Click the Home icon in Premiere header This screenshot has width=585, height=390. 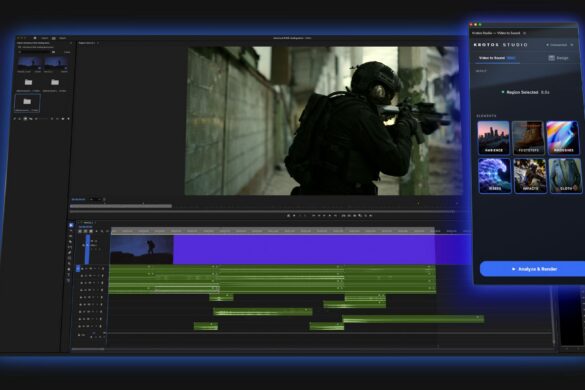point(35,38)
